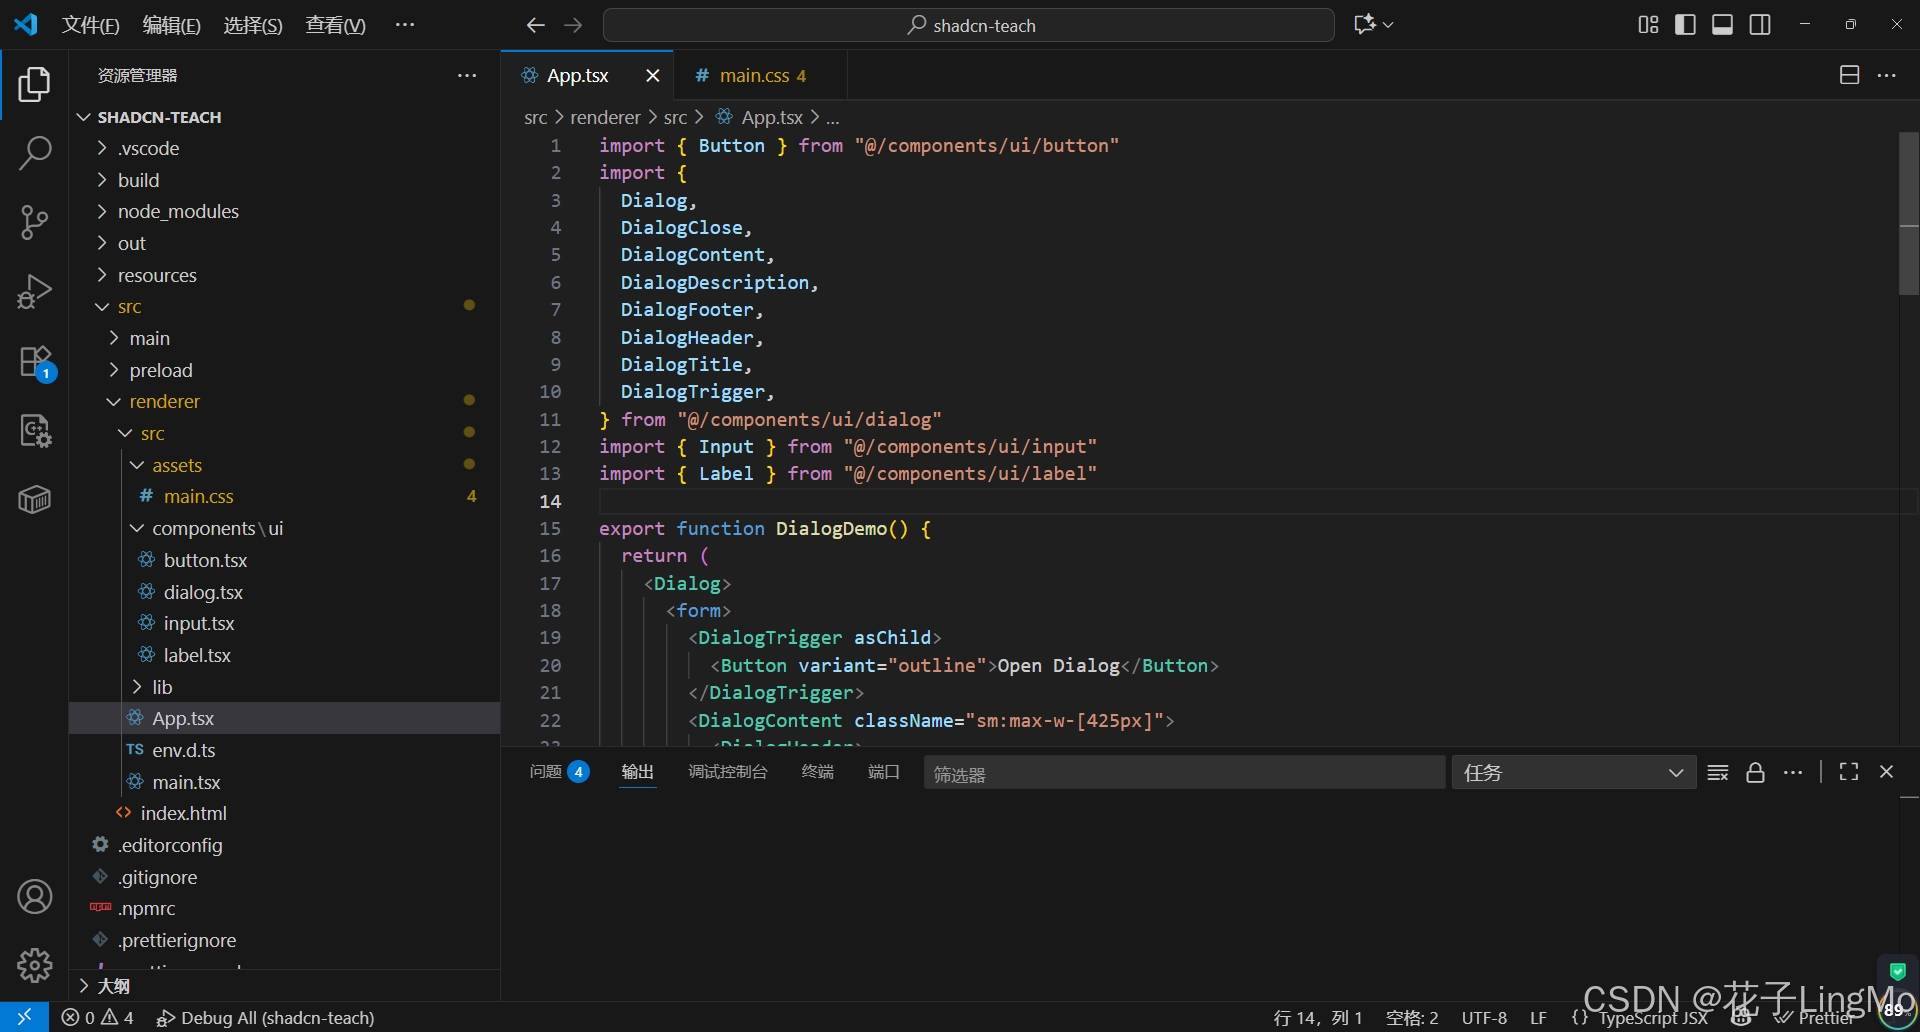Click the remote window indicator in status bar
This screenshot has width=1920, height=1032.
tap(24, 1017)
